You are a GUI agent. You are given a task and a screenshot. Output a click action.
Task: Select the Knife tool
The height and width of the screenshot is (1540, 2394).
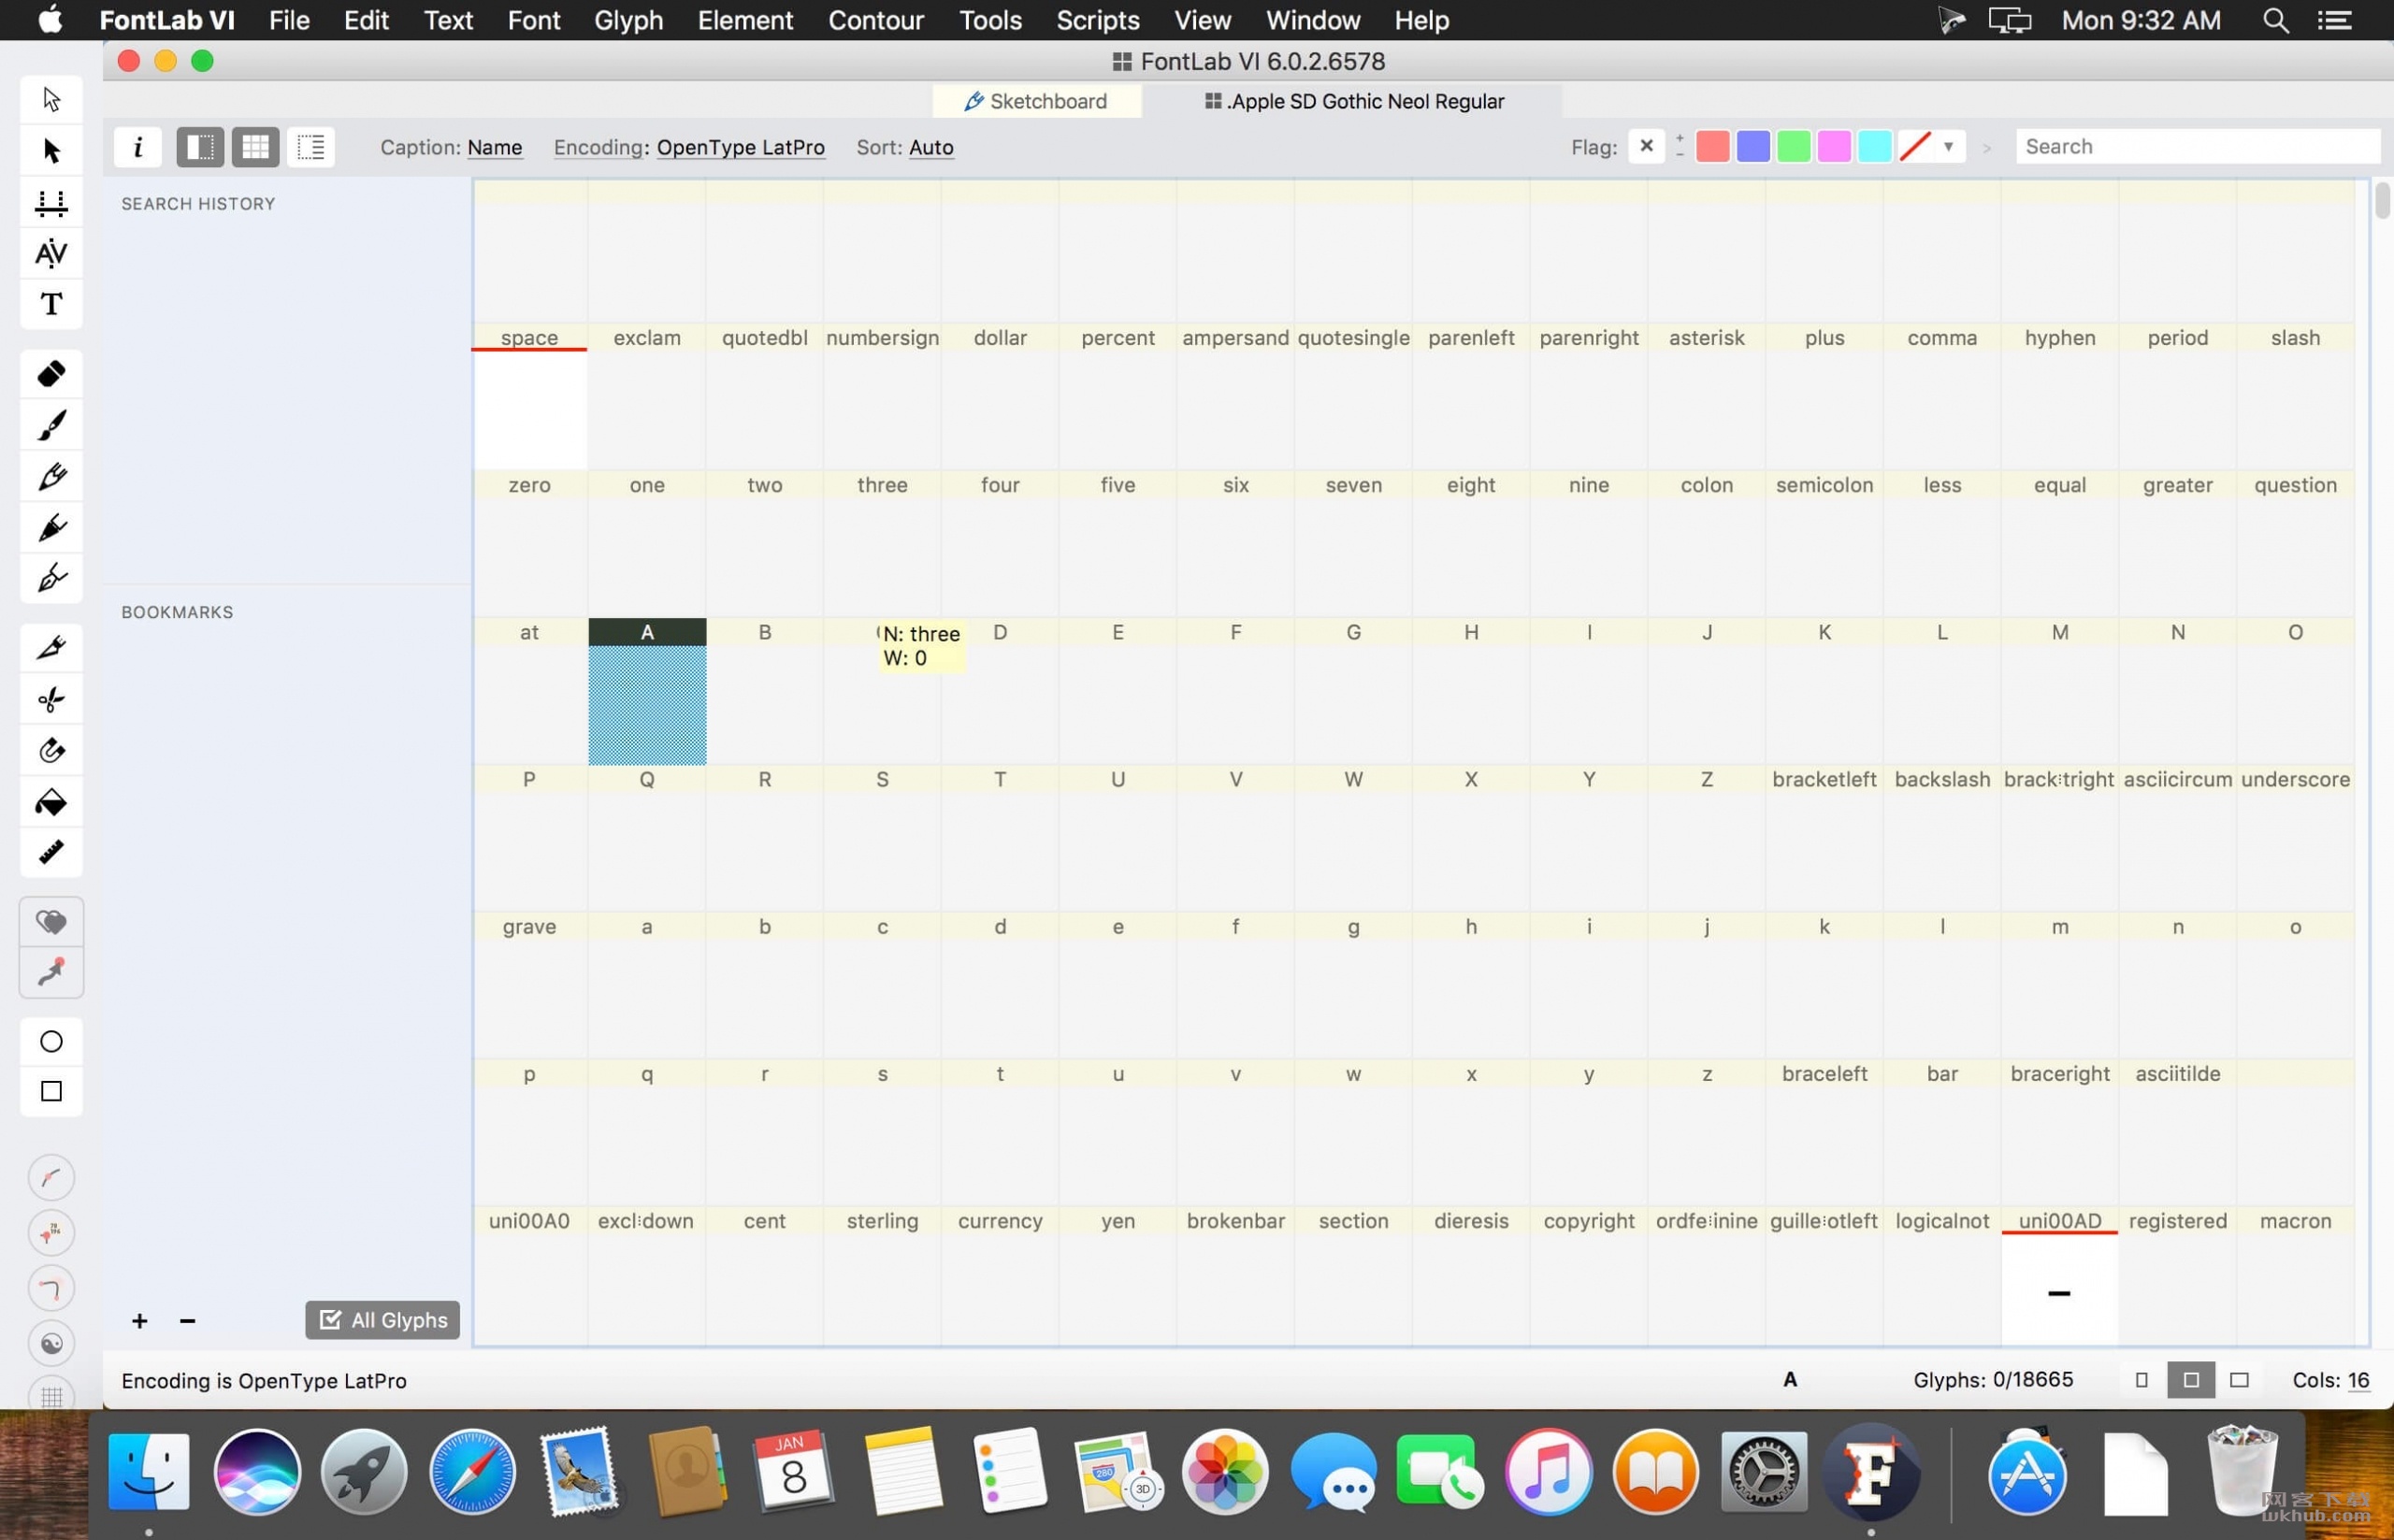click(51, 647)
